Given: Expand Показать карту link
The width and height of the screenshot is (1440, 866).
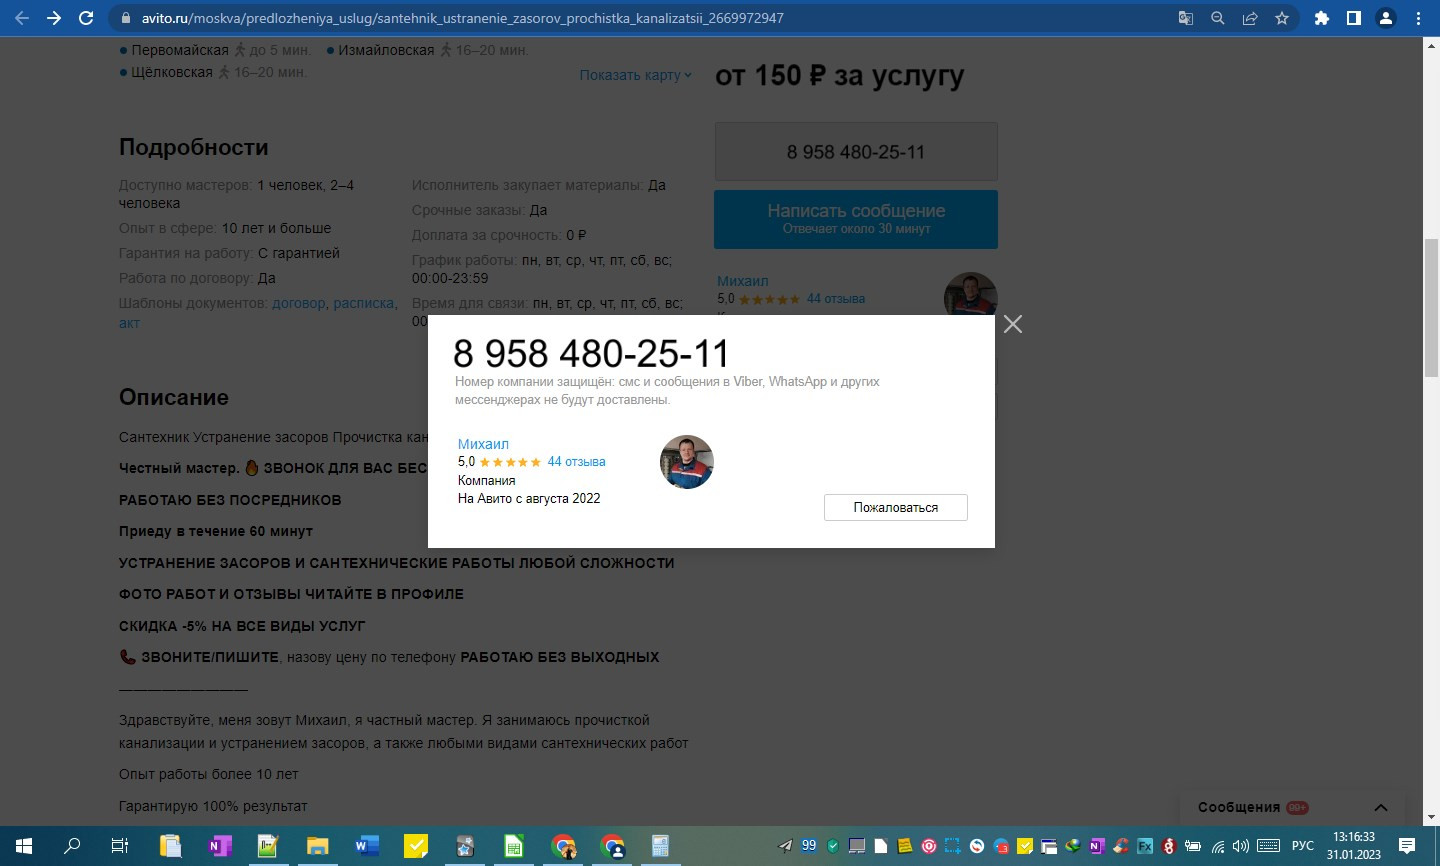Looking at the screenshot, I should [x=635, y=75].
